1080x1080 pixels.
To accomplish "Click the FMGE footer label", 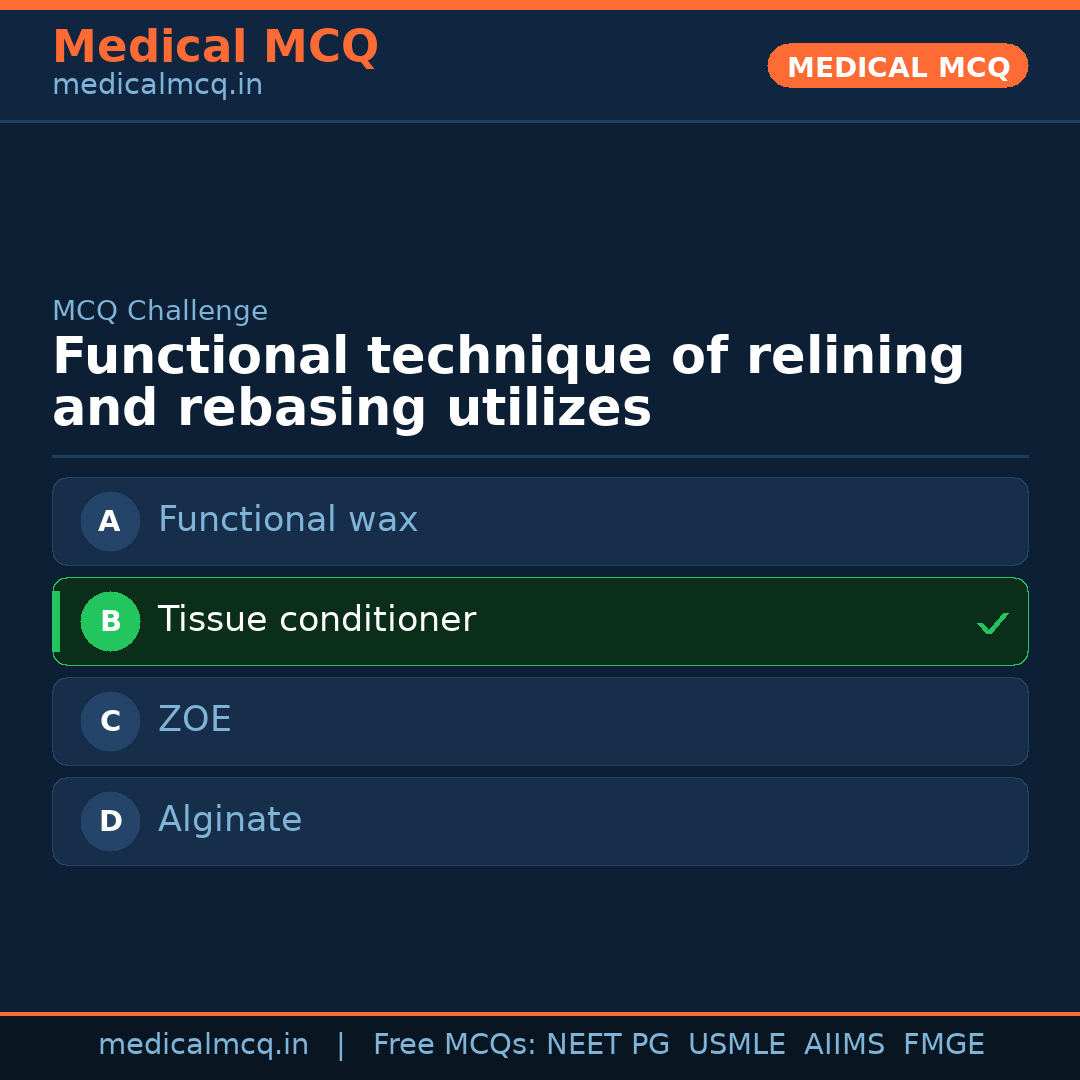I will click(x=943, y=1045).
